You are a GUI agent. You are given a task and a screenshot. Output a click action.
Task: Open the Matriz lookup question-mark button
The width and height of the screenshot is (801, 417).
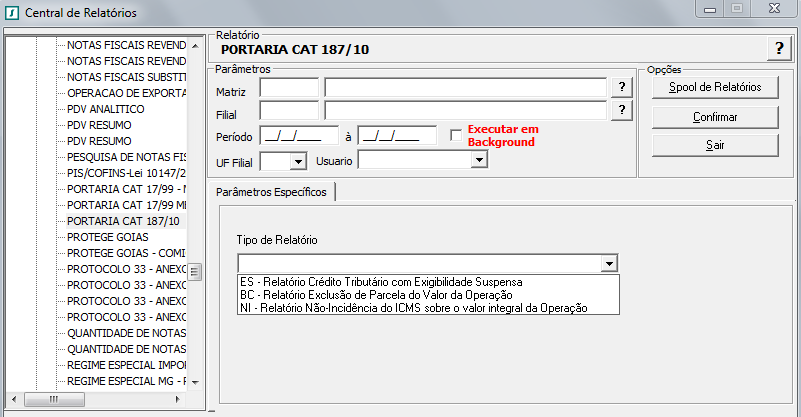622,87
